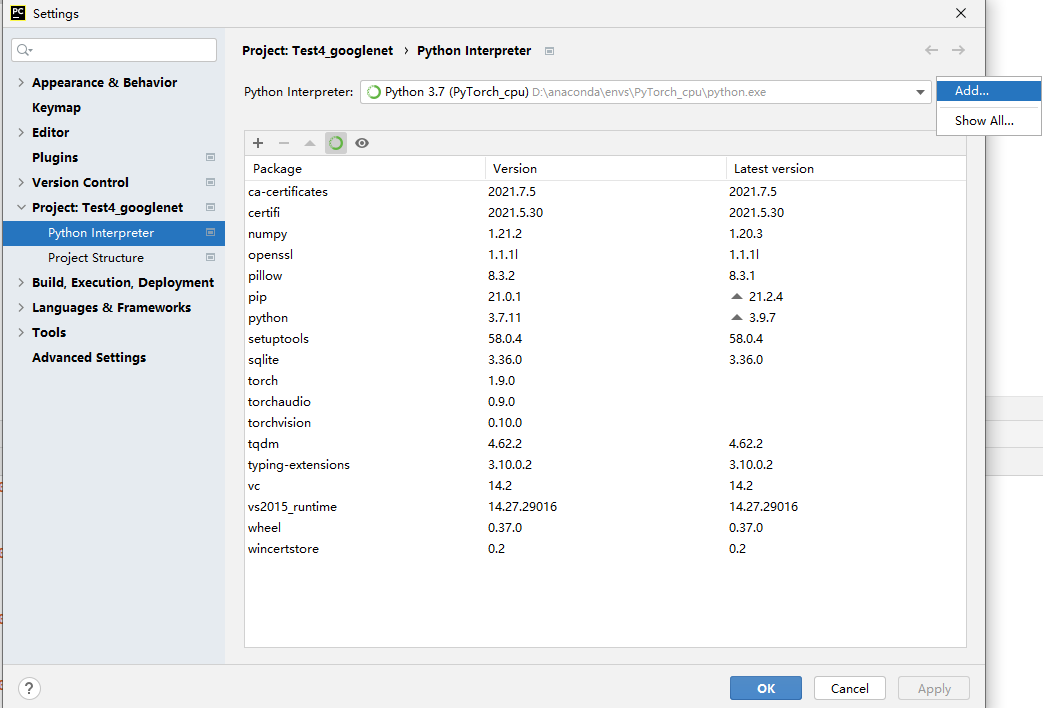Screen dimensions: 1043x708
Task: Select the torchvision package row
Action: coord(605,423)
